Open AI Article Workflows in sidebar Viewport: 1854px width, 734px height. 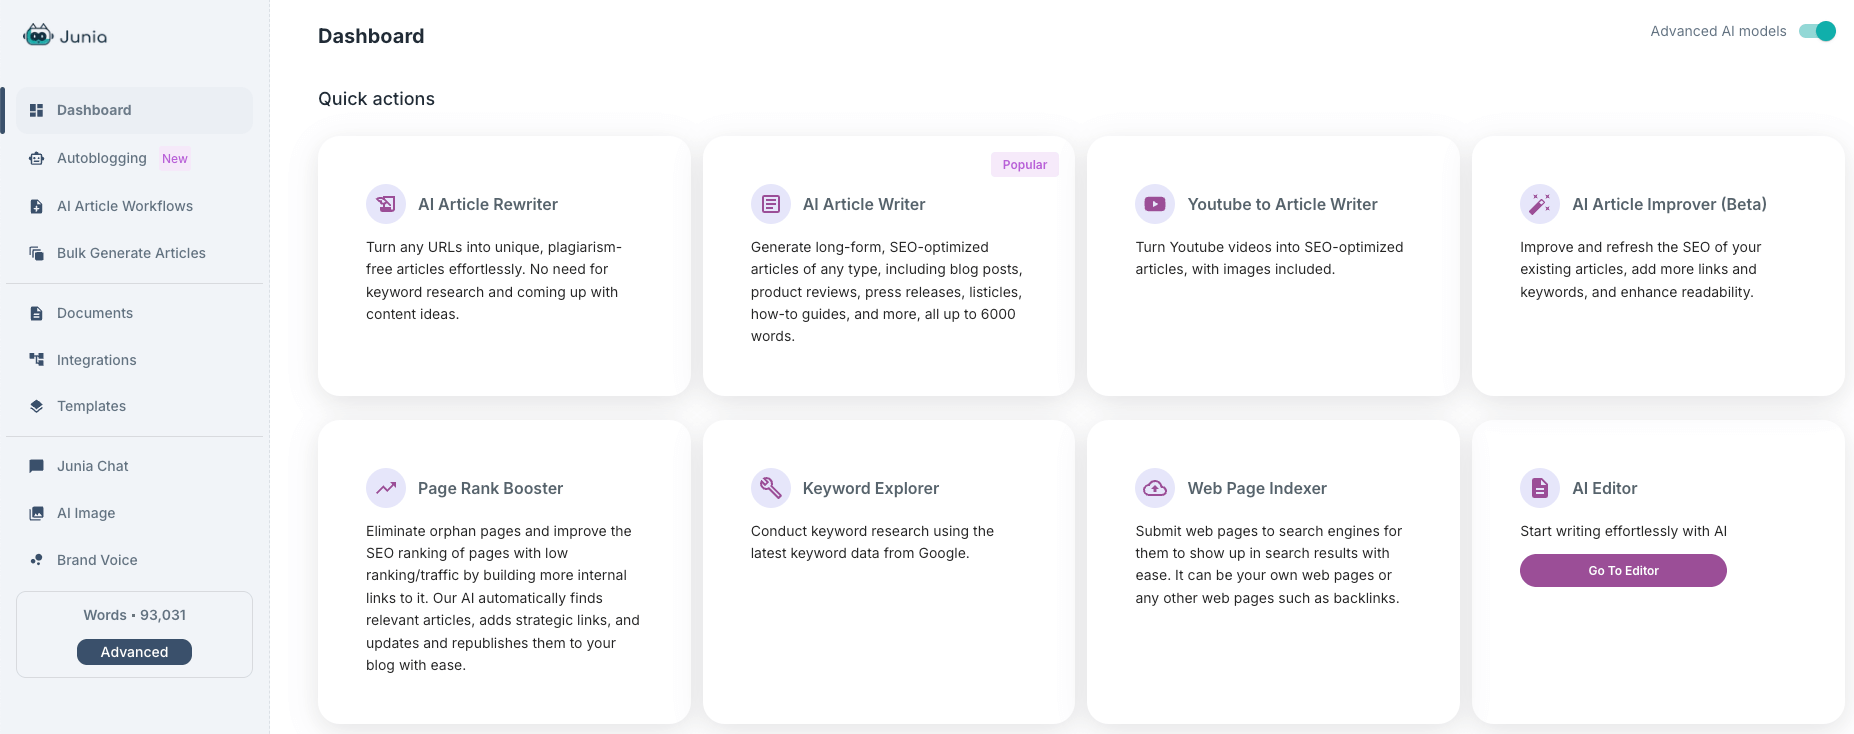125,206
